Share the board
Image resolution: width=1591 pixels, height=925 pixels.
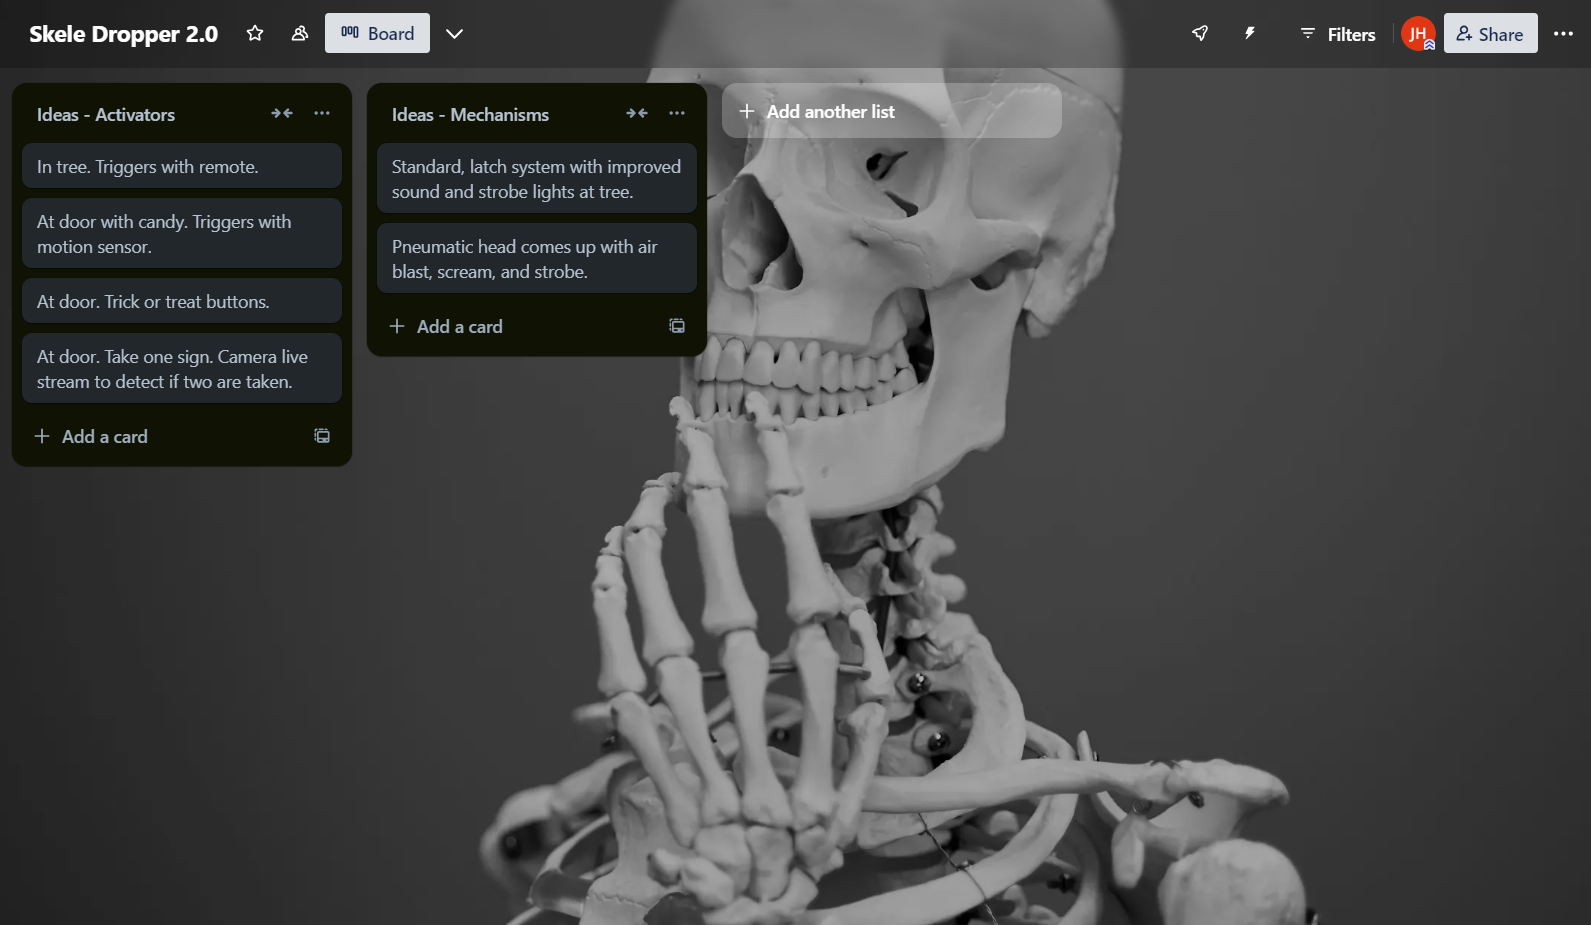pos(1490,33)
